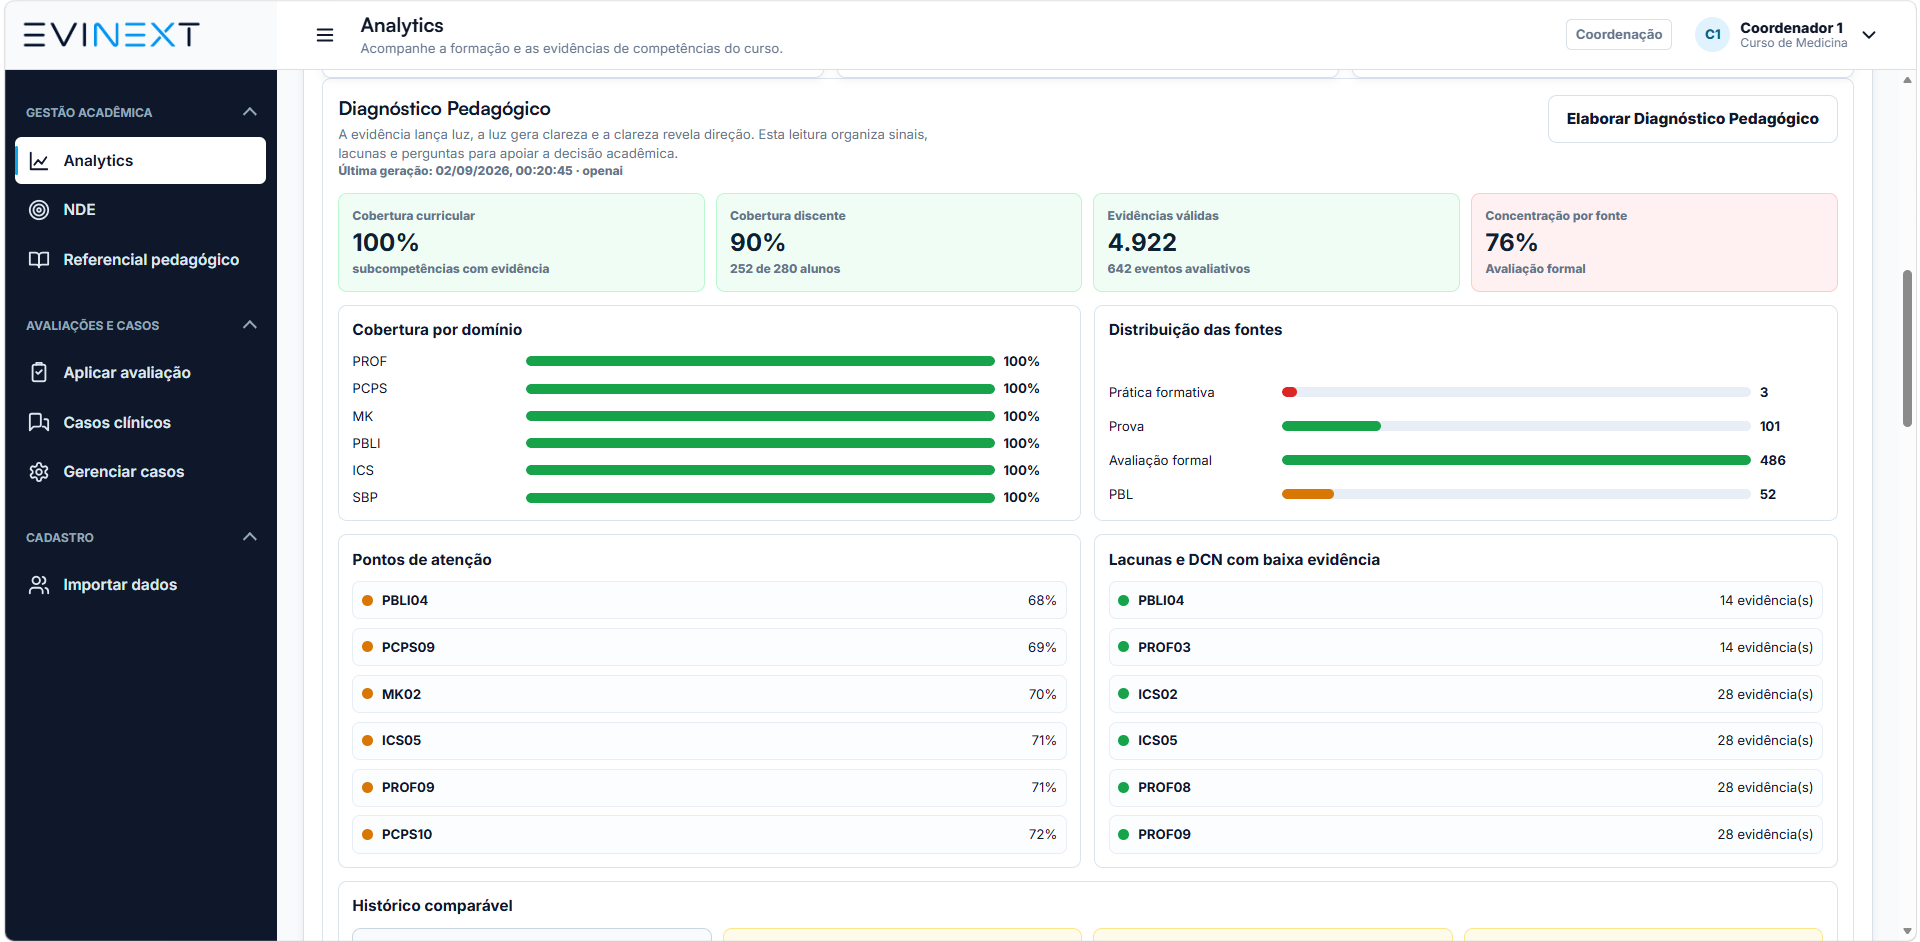Click the Coordenação badge button
1920x942 pixels.
[x=1618, y=35]
